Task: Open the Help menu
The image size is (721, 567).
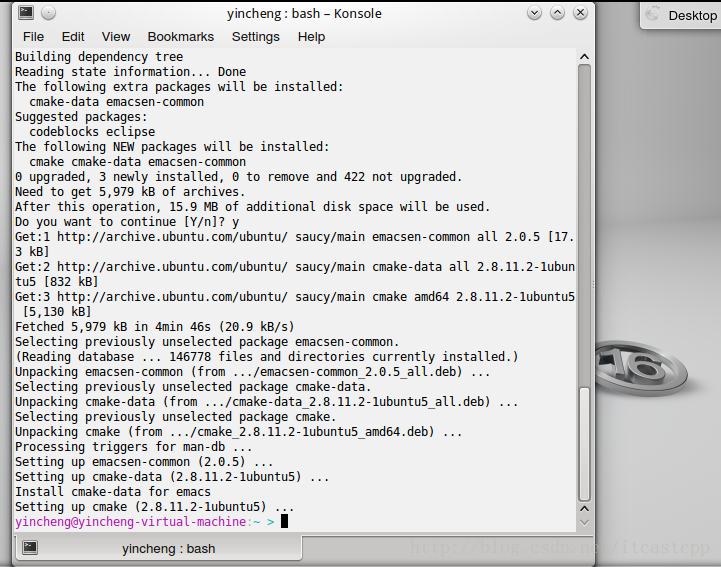Action: coord(311,37)
